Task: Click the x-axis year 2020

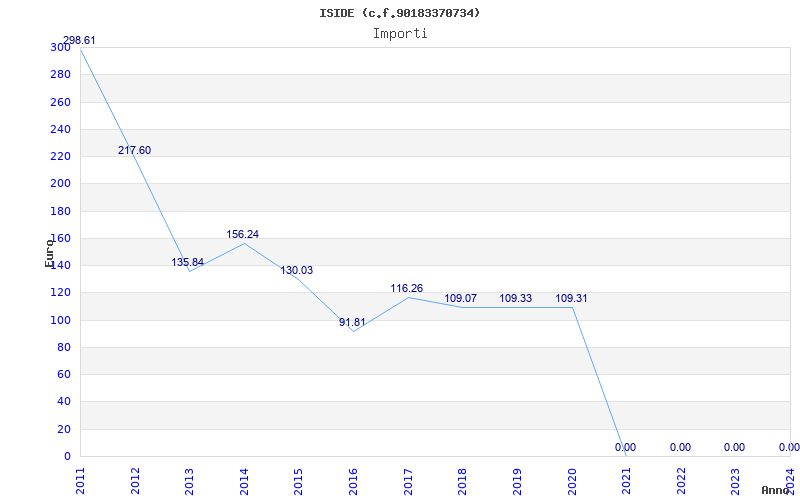Action: tap(571, 482)
